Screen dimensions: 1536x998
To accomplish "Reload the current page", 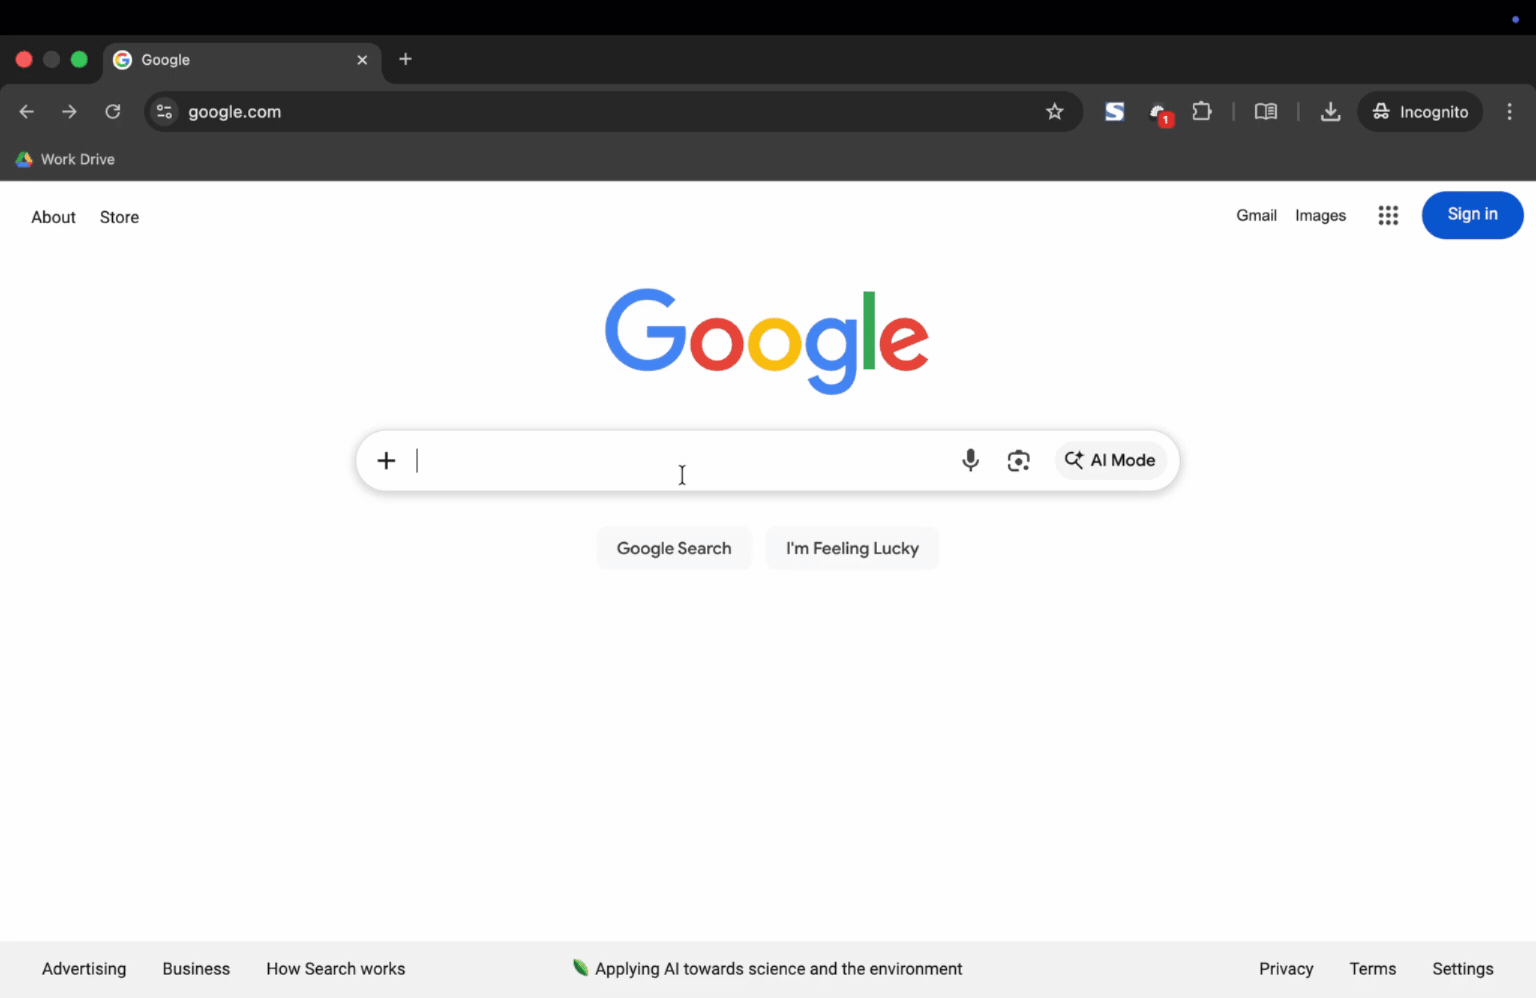I will (x=113, y=112).
